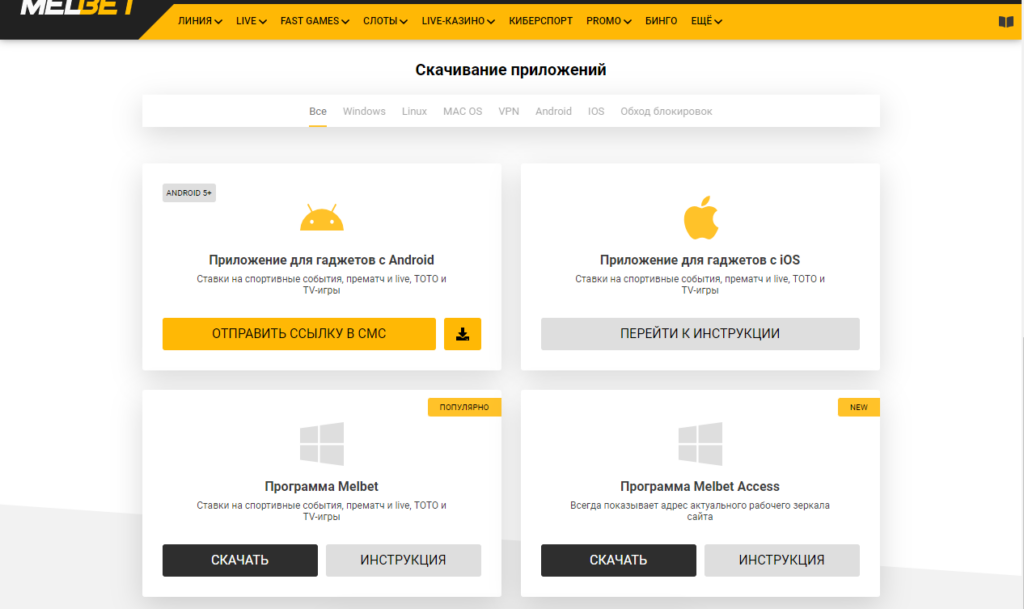Open ИНСТРУКЦИЯ for Программа Melbet Access
1024x609 pixels.
pos(782,560)
